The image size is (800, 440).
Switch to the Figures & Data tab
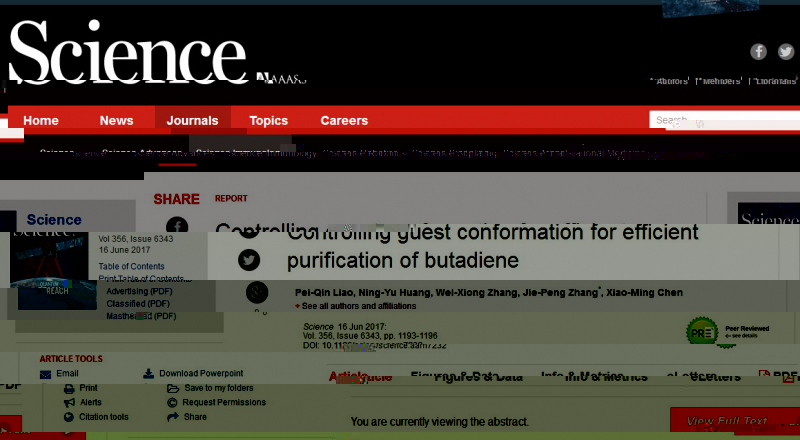click(466, 377)
